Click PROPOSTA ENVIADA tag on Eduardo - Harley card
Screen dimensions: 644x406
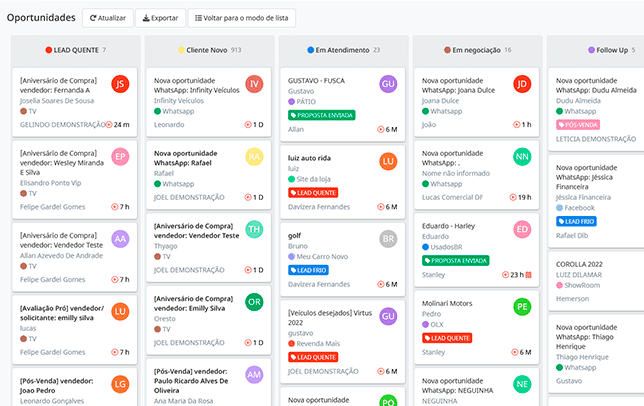coord(455,261)
